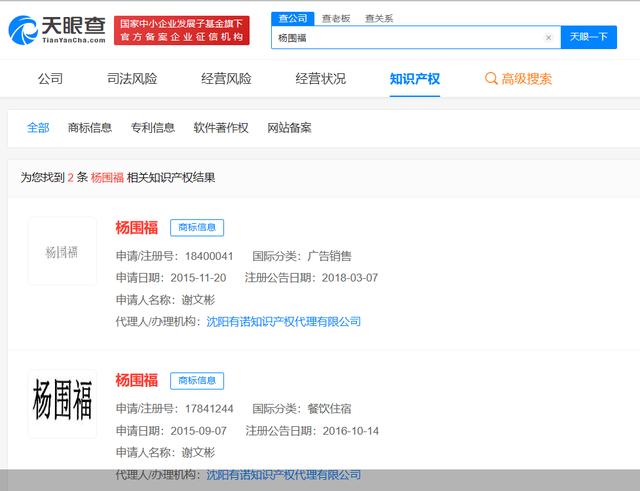Click the red 杨围福 keyword in the results summary
Image resolution: width=640 pixels, height=491 pixels.
click(107, 178)
